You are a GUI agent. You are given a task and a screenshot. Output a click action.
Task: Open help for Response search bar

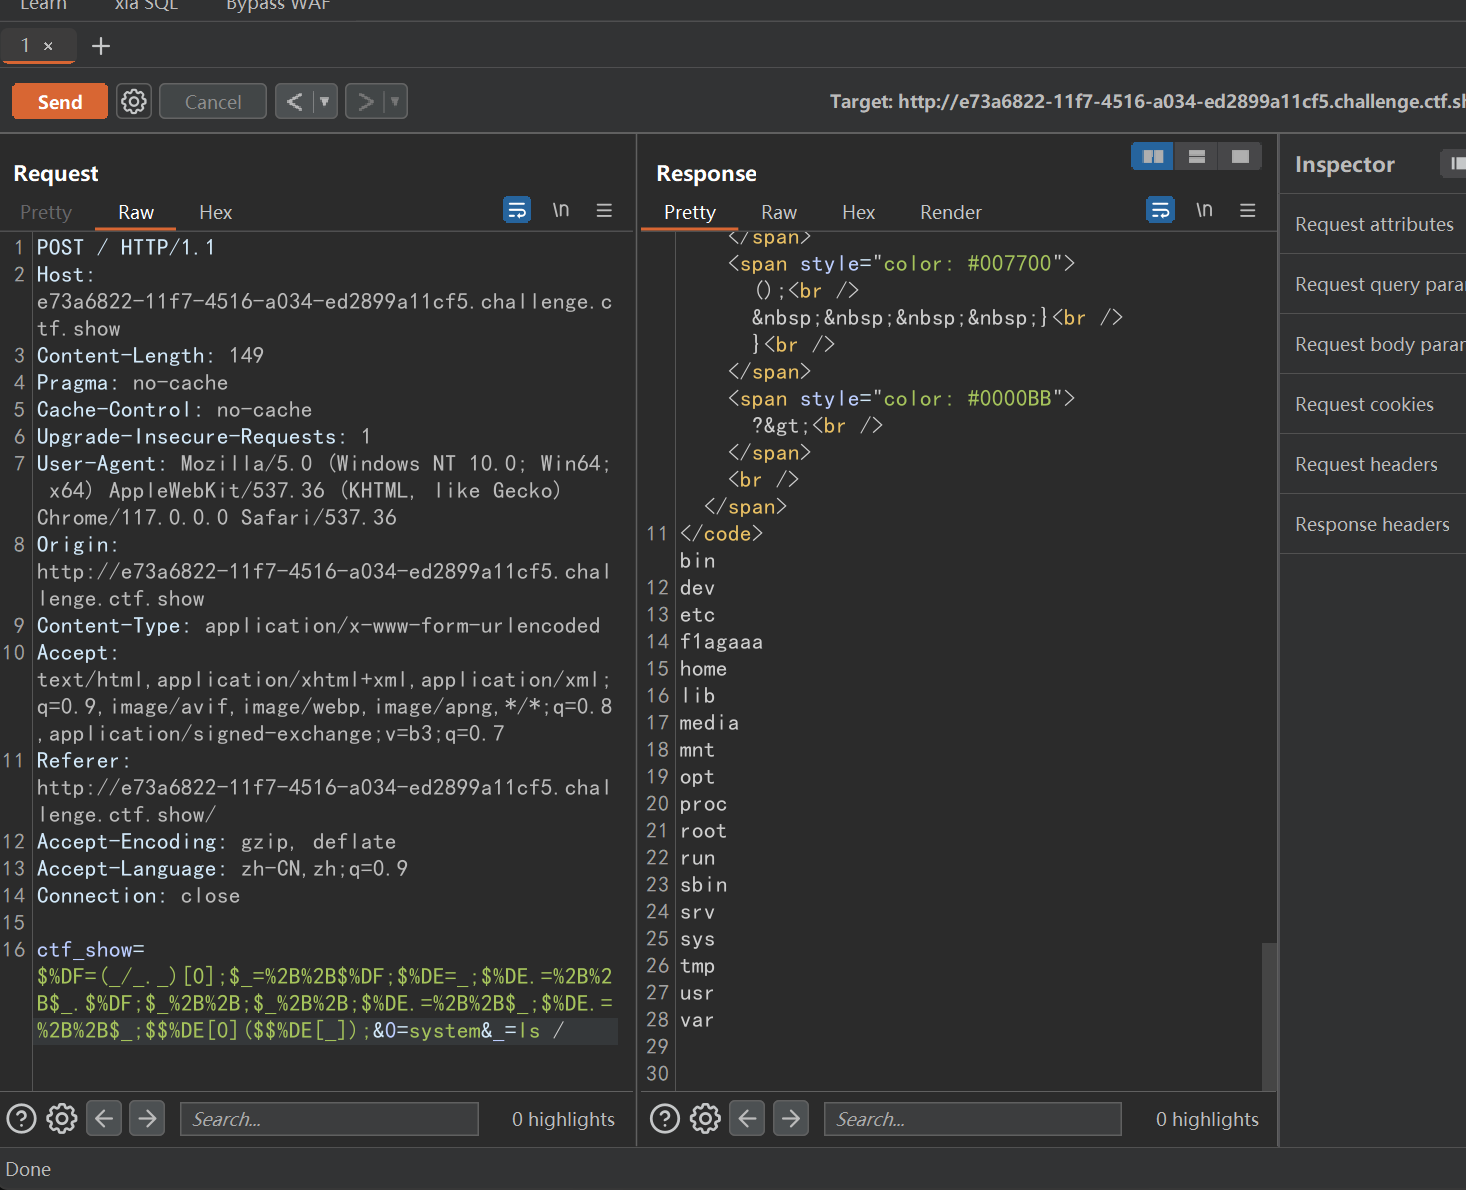pos(665,1118)
